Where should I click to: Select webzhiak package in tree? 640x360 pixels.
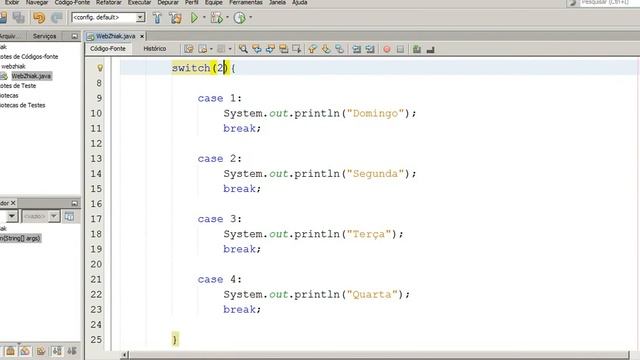(x=13, y=66)
